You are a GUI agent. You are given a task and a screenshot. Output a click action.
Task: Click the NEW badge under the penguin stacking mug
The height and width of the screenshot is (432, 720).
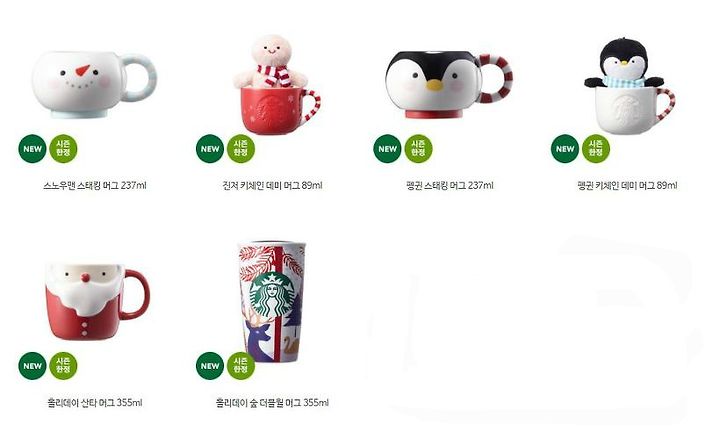click(x=388, y=149)
